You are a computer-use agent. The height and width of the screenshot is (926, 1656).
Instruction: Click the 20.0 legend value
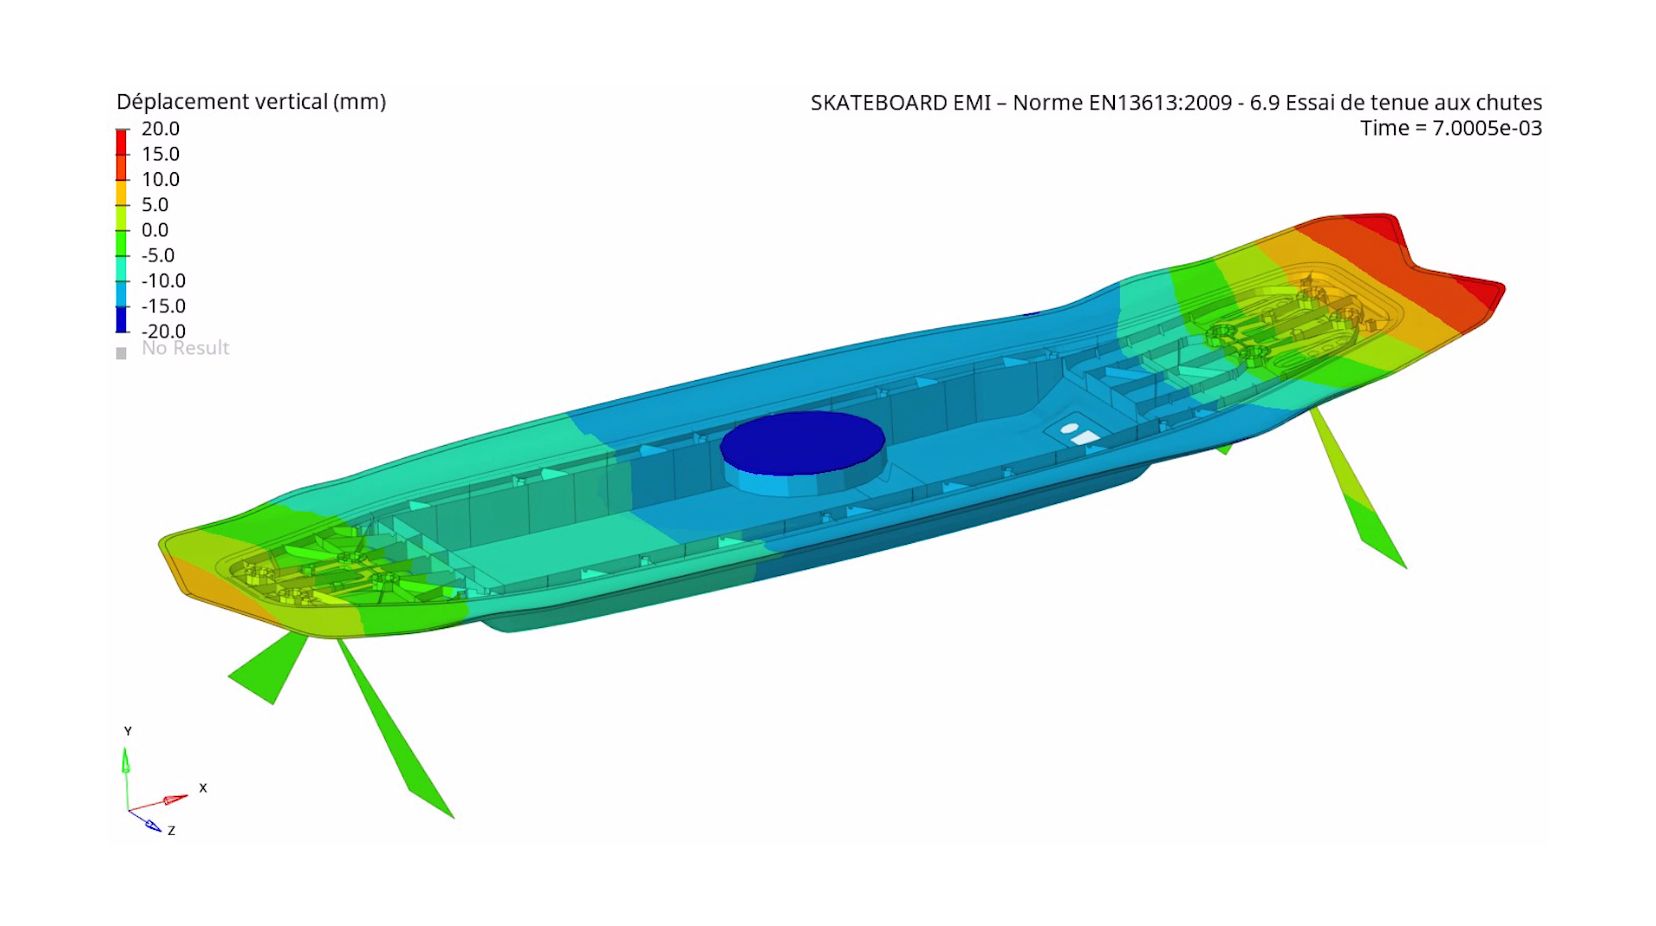click(160, 129)
